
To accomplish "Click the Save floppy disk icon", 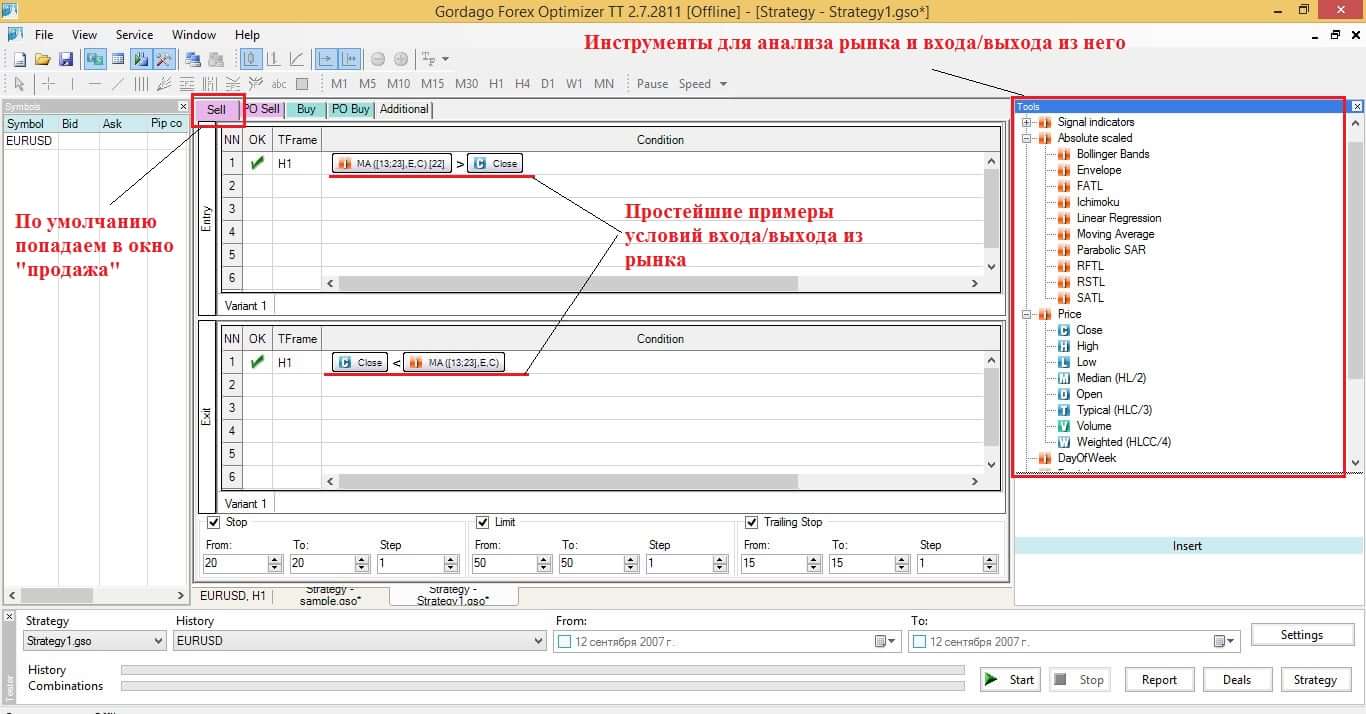I will [66, 60].
